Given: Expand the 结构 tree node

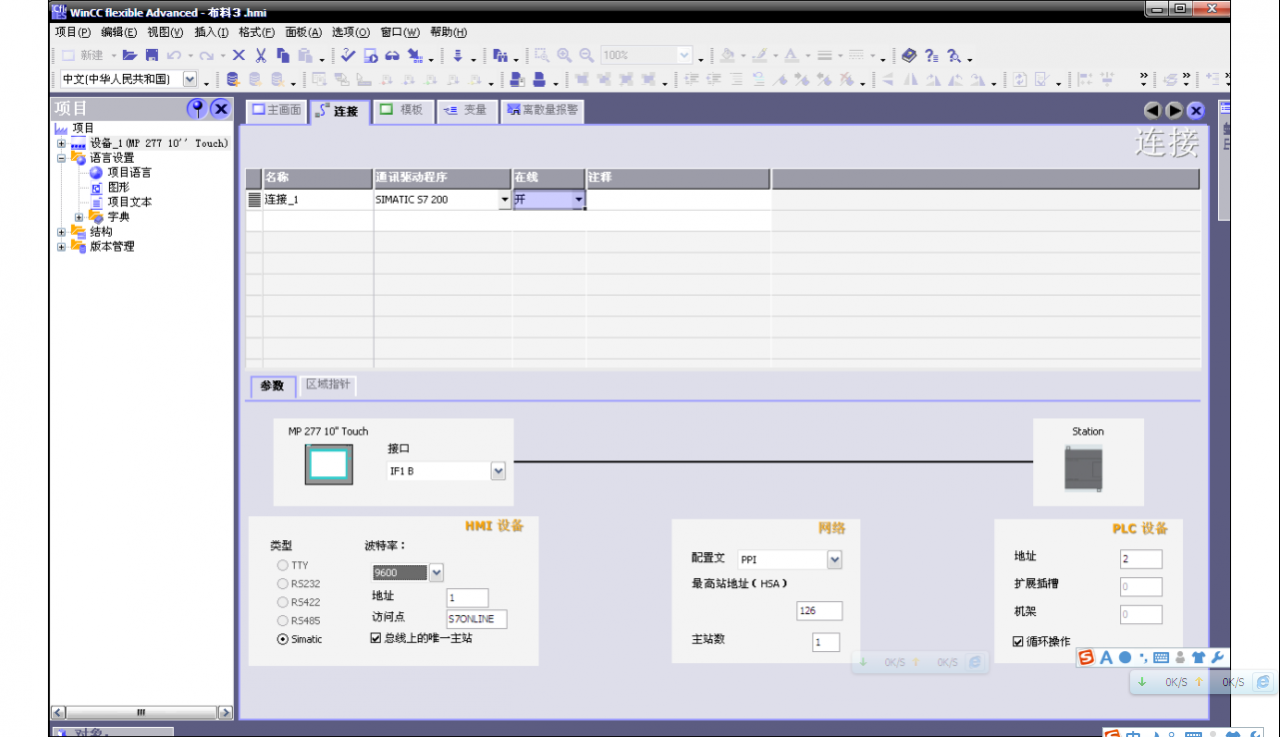Looking at the screenshot, I should pyautogui.click(x=61, y=232).
